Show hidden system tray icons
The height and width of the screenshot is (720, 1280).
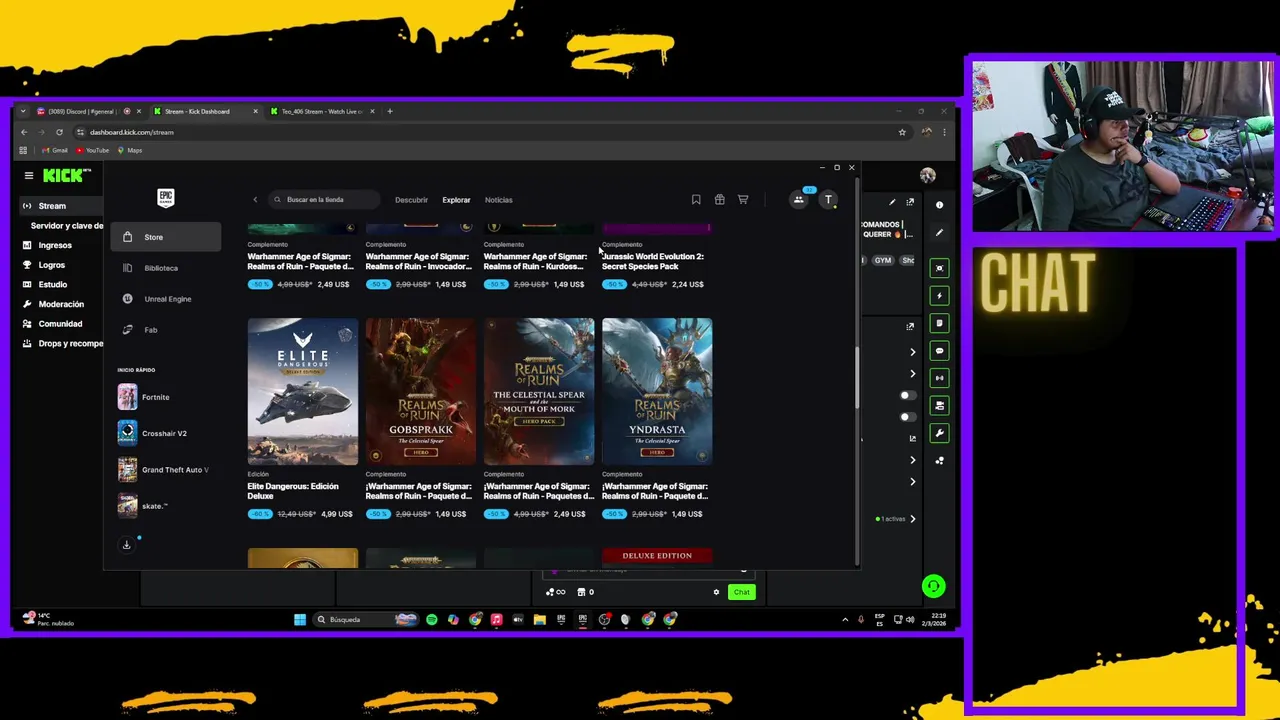[845, 620]
